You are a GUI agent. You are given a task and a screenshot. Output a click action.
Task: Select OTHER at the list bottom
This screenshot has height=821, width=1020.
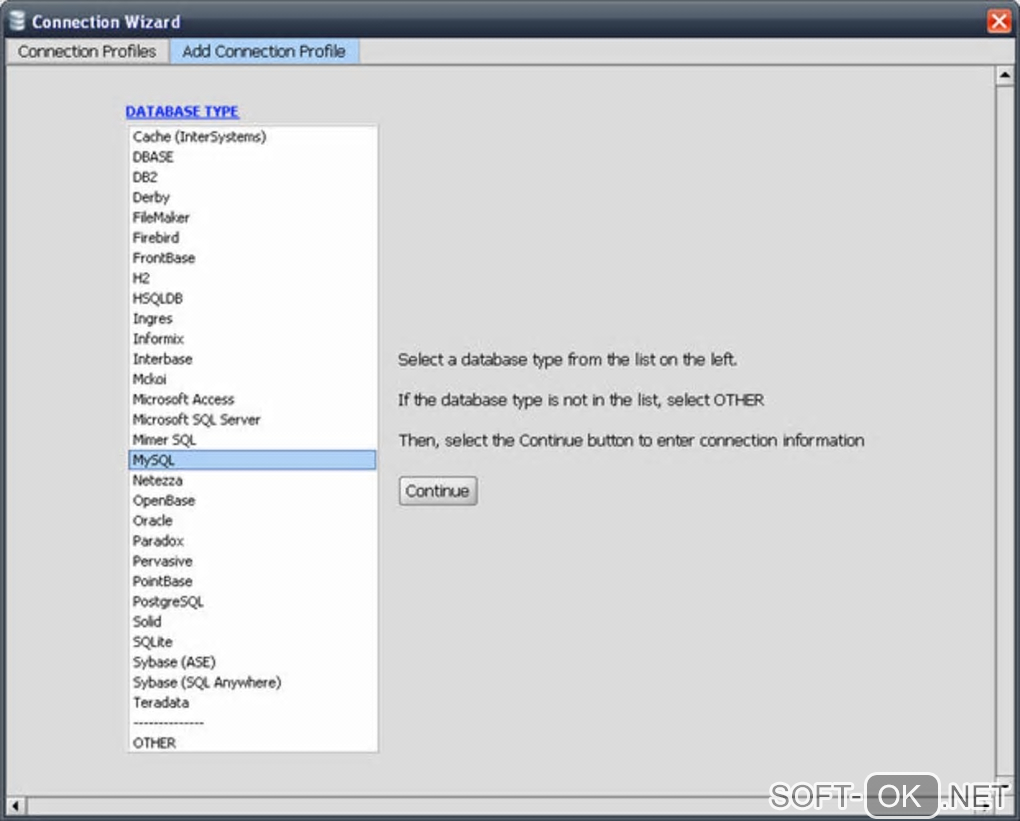pos(252,742)
